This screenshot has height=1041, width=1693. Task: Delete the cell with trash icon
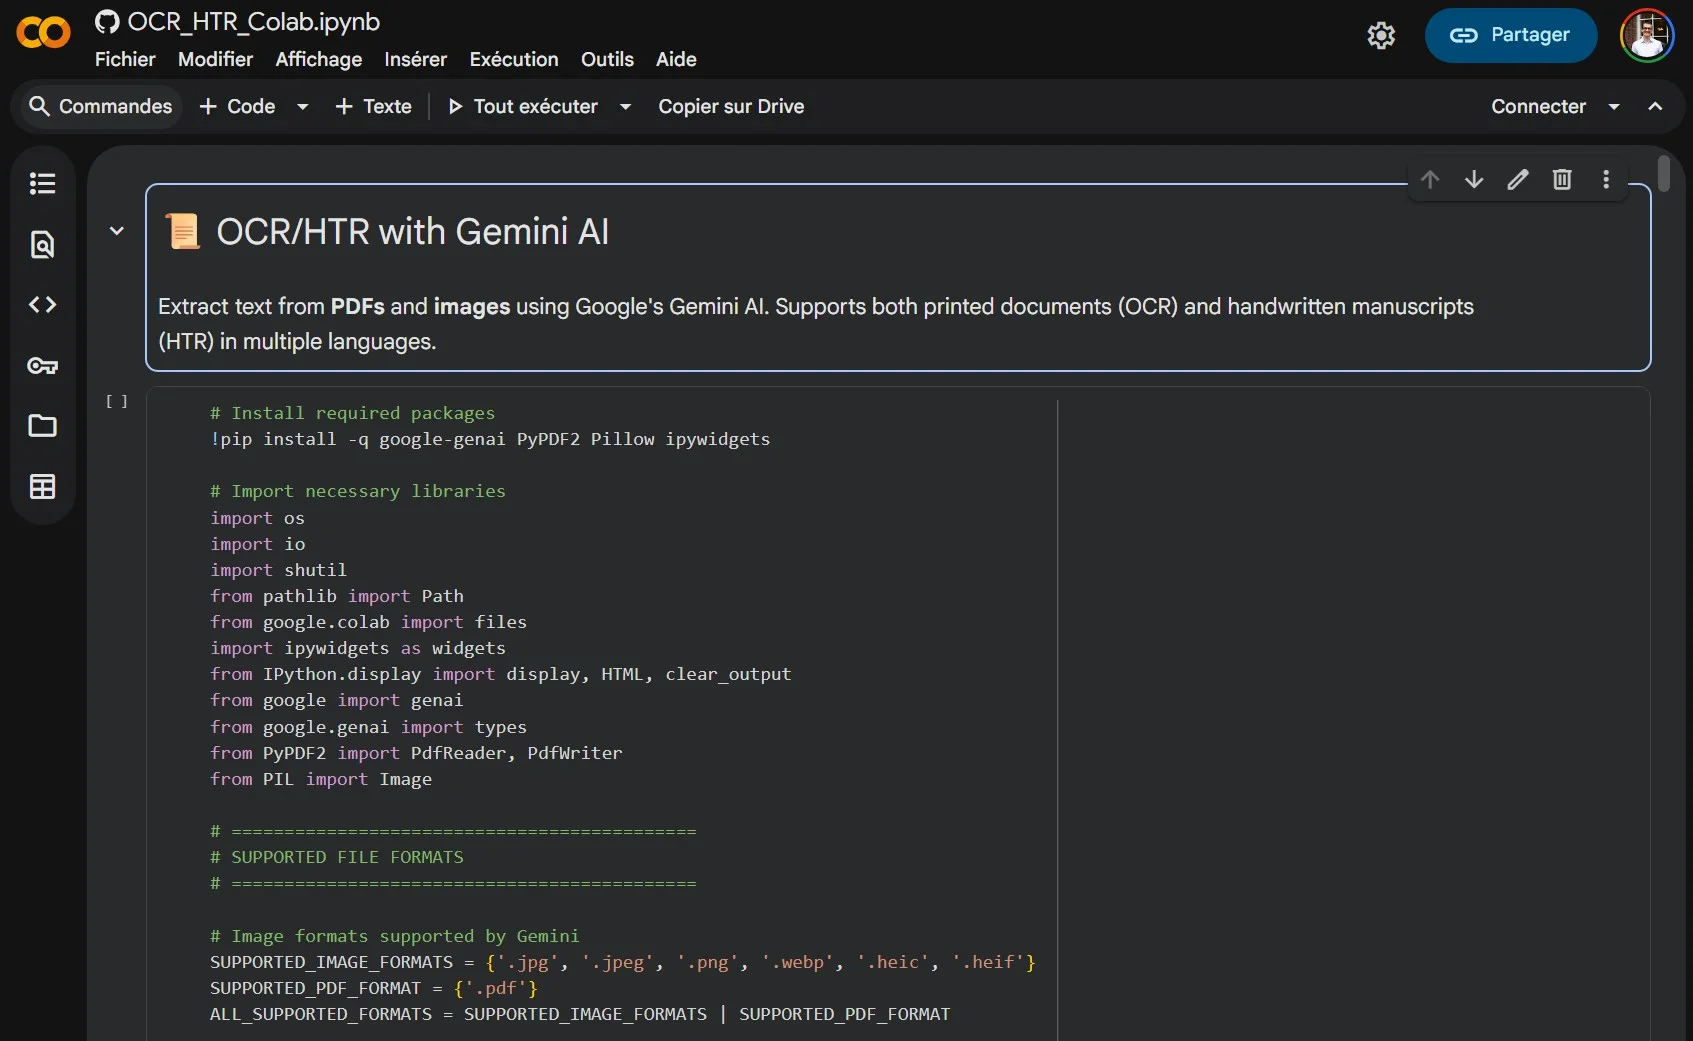(x=1562, y=179)
